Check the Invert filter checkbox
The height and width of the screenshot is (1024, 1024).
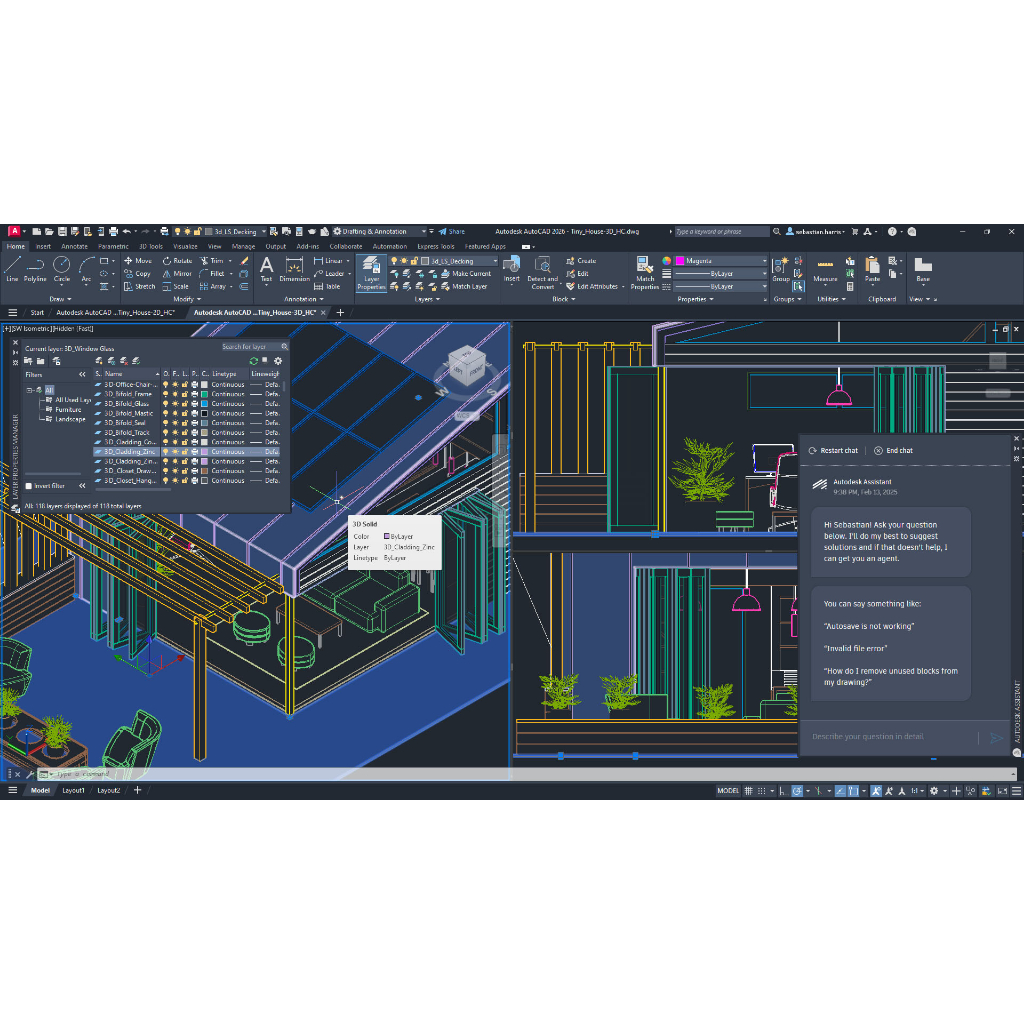[29, 486]
